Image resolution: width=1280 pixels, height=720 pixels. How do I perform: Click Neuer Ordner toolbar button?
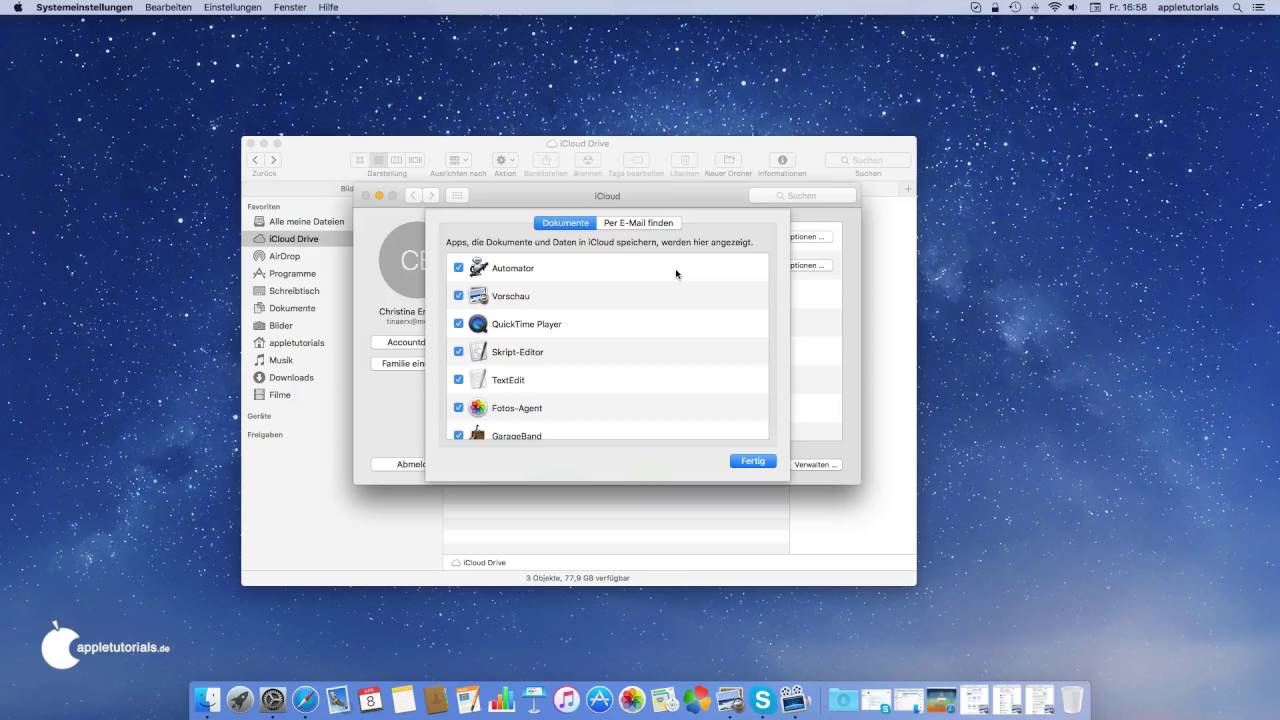728,160
